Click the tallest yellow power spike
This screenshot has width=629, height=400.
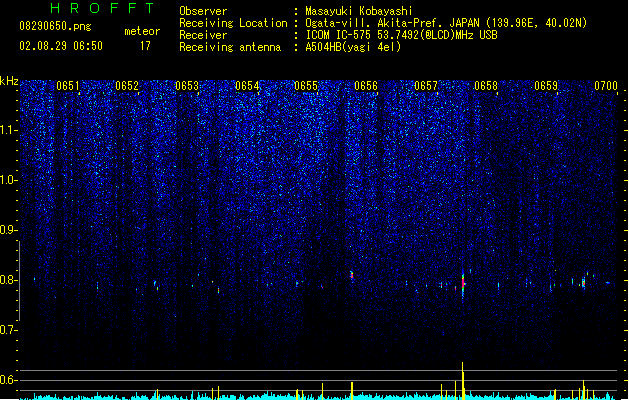tap(463, 381)
